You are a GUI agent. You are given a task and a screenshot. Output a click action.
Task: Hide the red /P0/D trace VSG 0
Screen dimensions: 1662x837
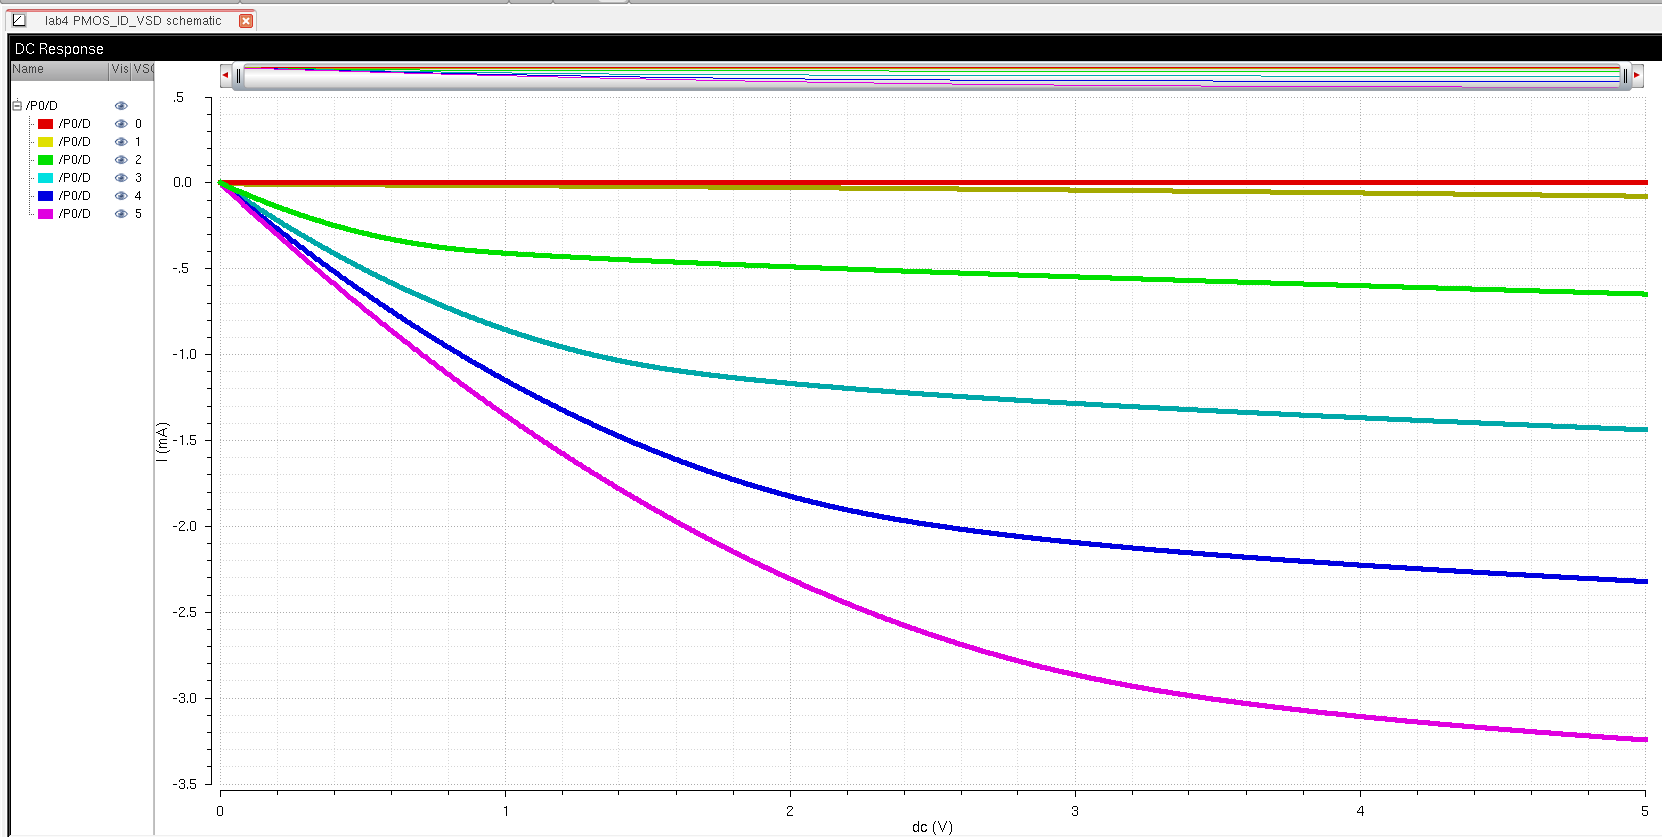(x=121, y=124)
